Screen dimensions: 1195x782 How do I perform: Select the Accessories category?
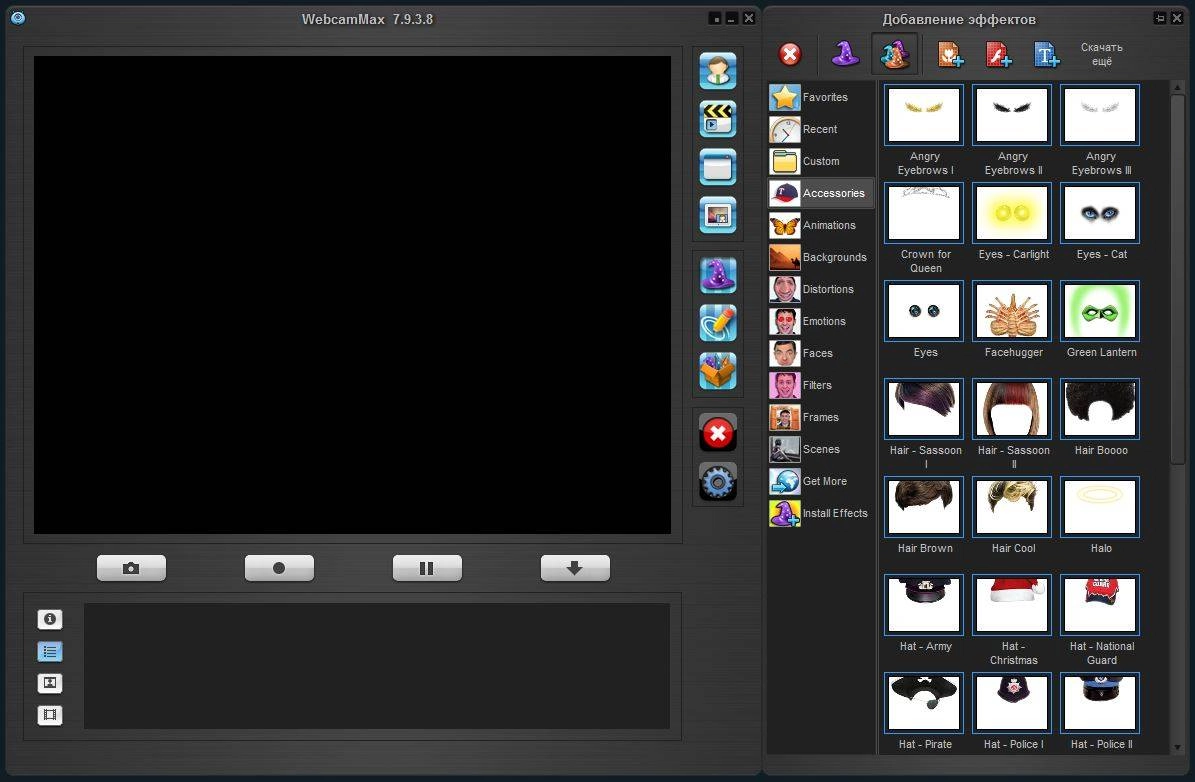tap(821, 194)
